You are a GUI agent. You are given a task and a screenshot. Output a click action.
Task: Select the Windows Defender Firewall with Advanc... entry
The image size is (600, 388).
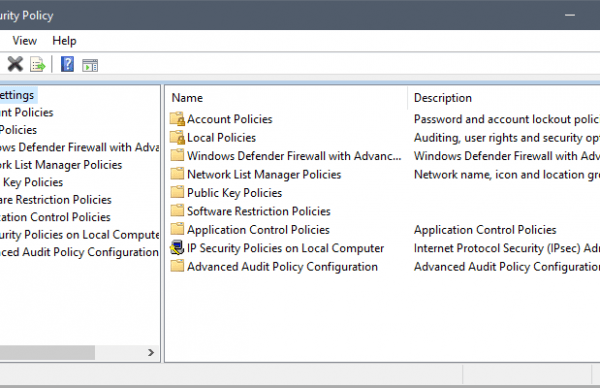click(294, 156)
